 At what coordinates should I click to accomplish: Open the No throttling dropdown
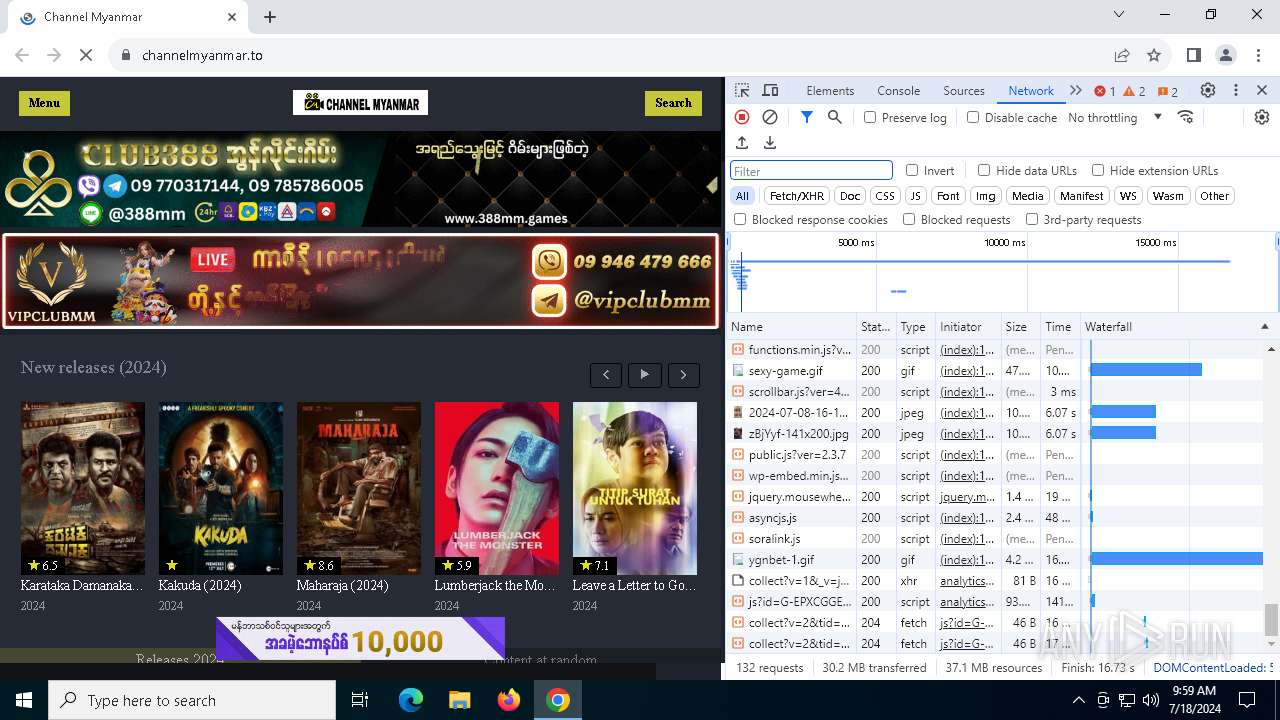coord(1114,117)
